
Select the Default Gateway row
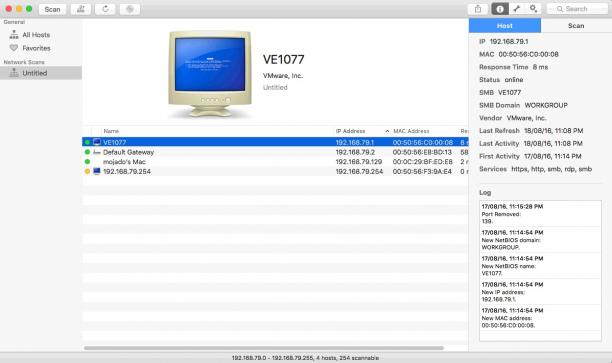click(275, 152)
